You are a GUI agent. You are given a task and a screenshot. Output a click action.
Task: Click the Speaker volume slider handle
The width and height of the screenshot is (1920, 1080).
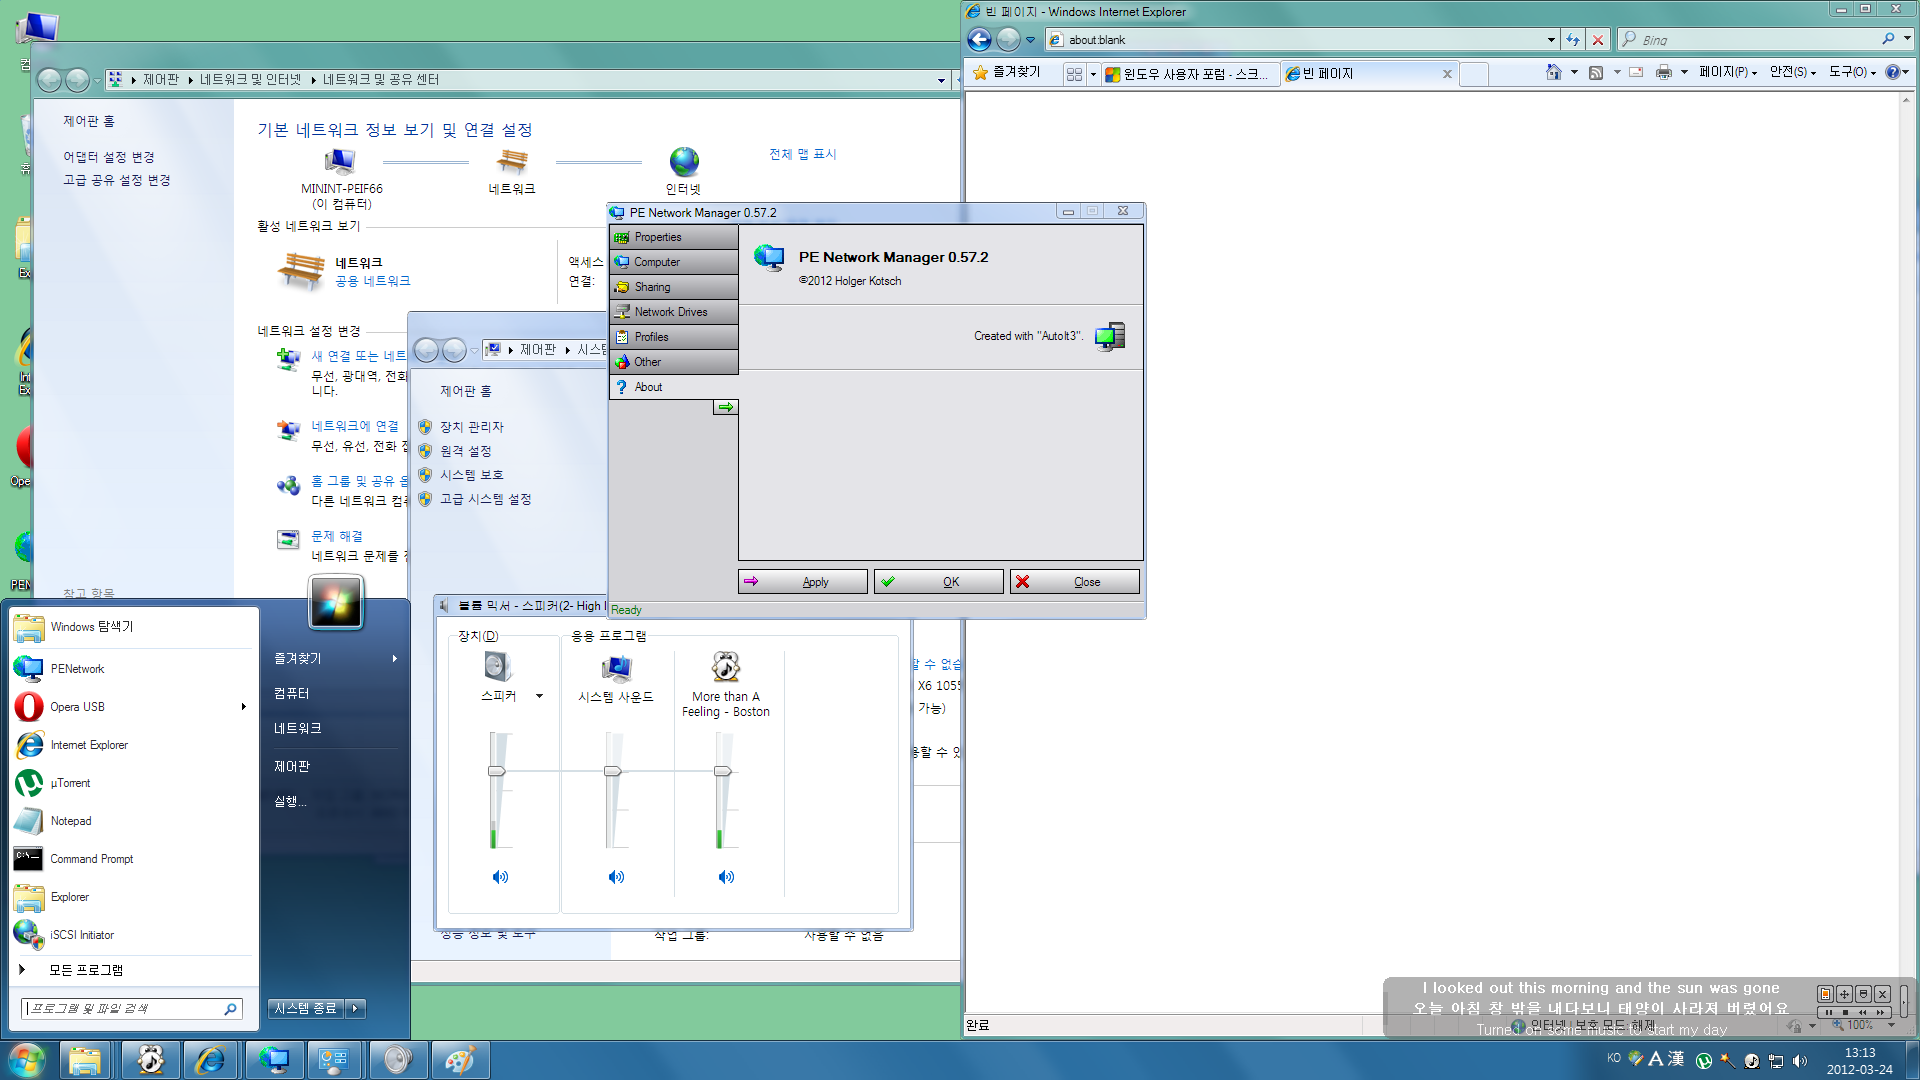coord(496,771)
